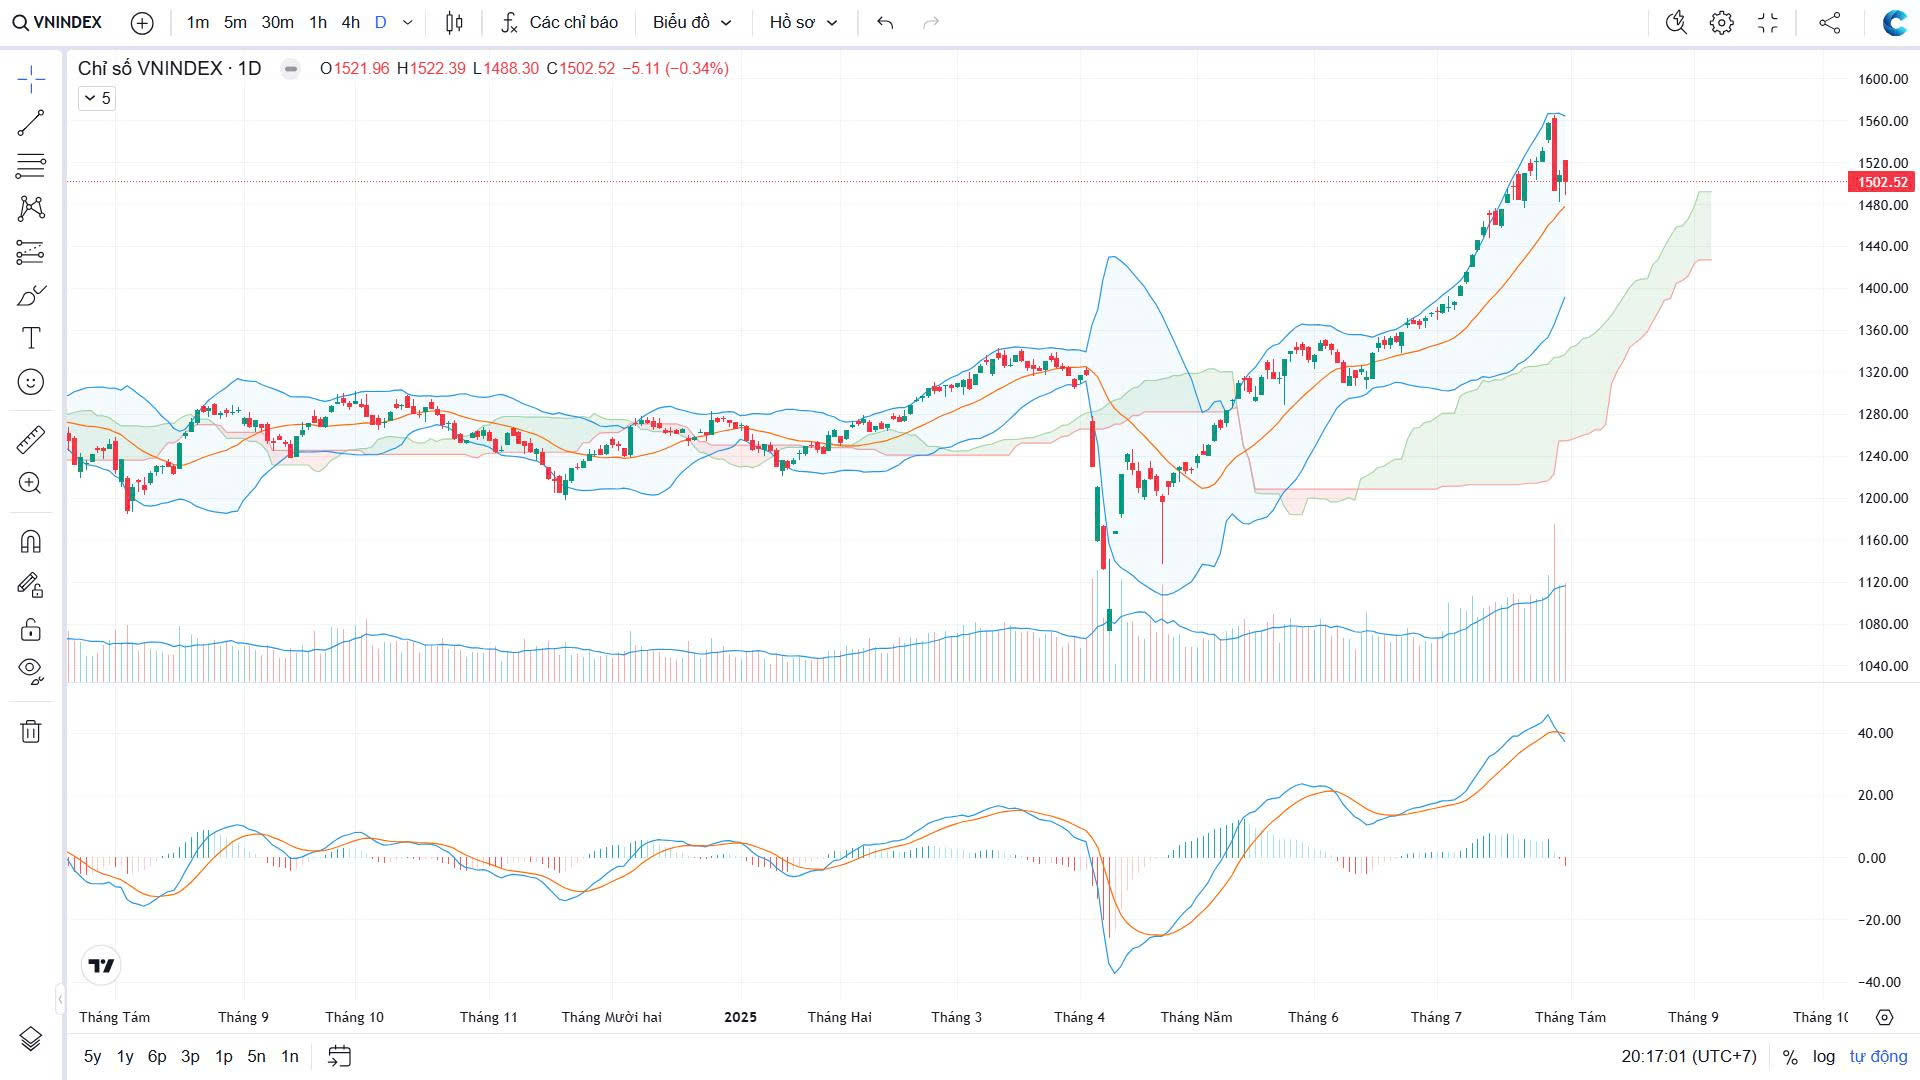Select the trend line drawing tool
Viewport: 1920px width, 1080px height.
point(31,123)
